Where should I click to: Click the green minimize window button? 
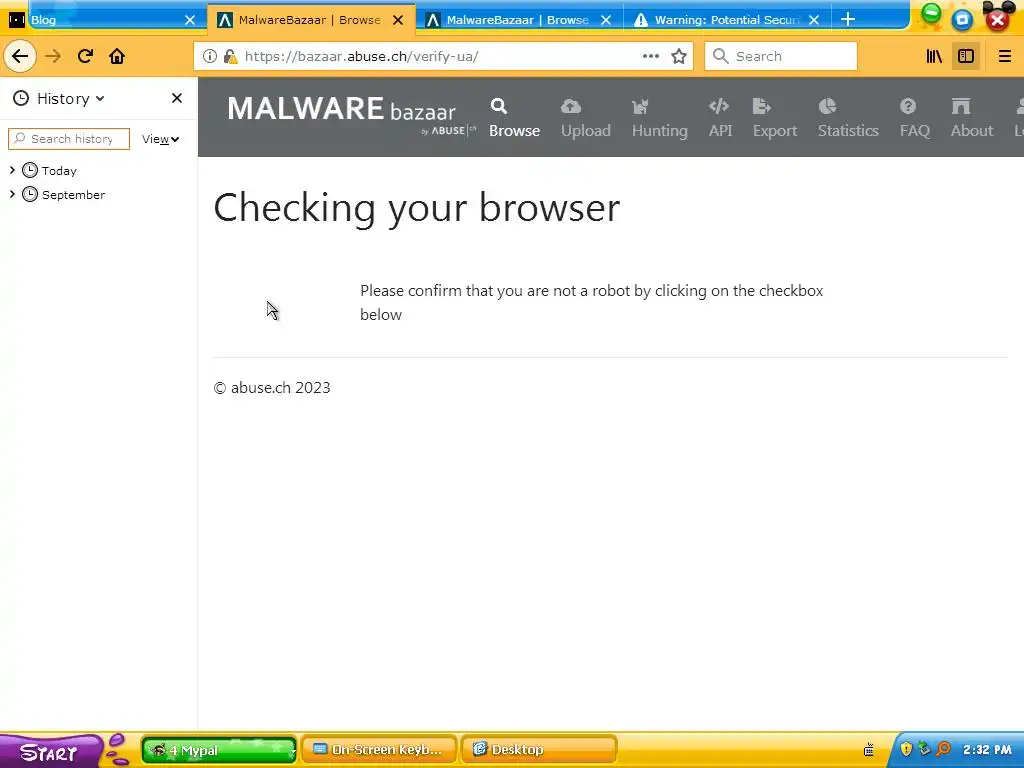point(931,14)
